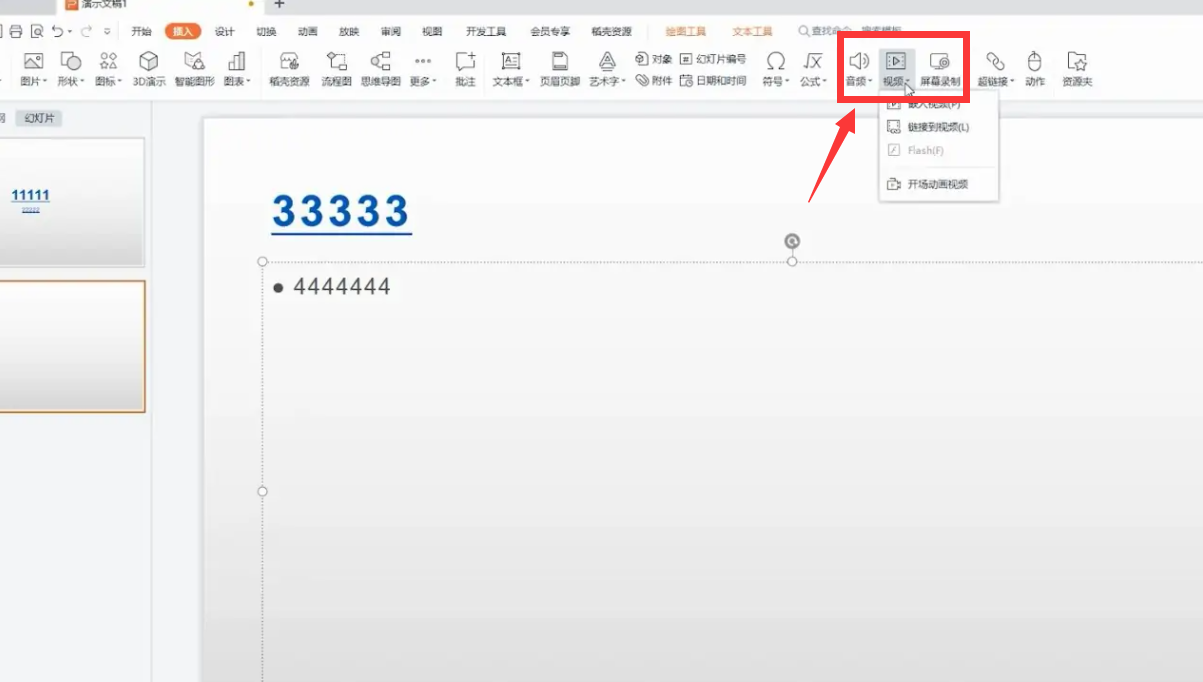
Task: Select the slide thumbnail titled 11111
Action: 70,202
